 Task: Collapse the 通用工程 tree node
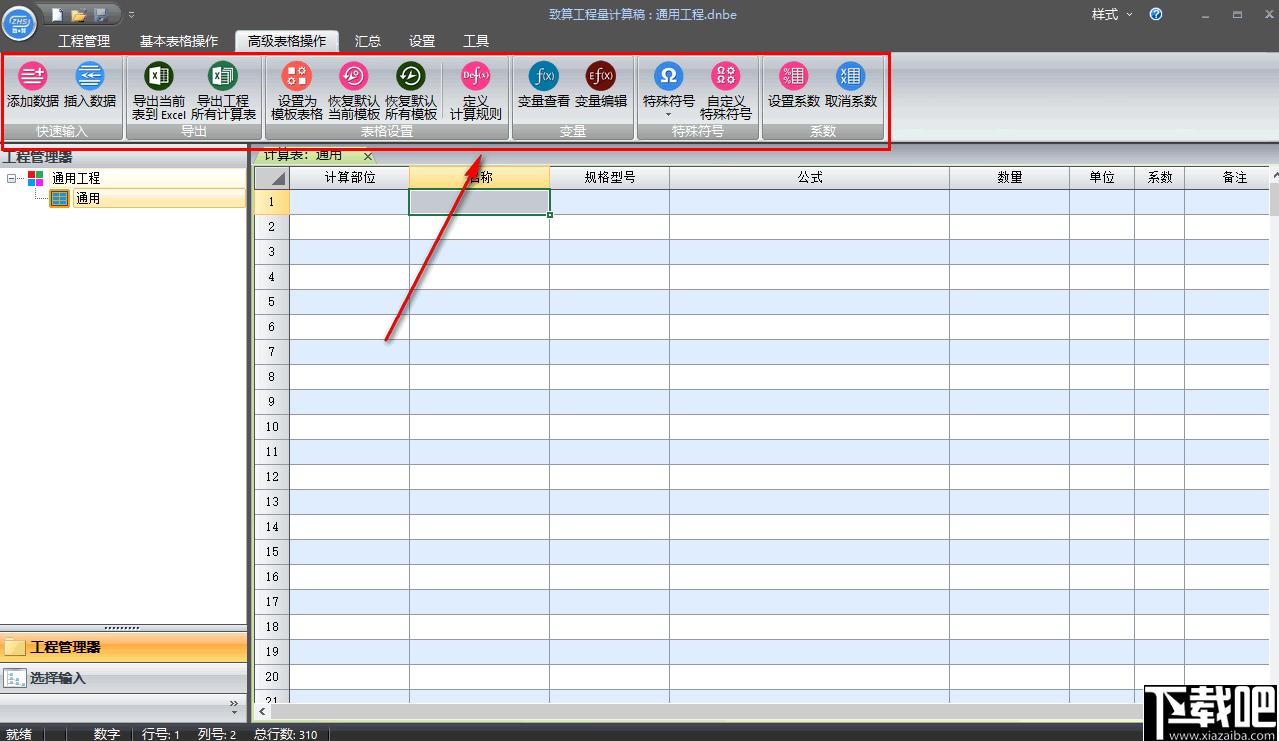click(12, 178)
